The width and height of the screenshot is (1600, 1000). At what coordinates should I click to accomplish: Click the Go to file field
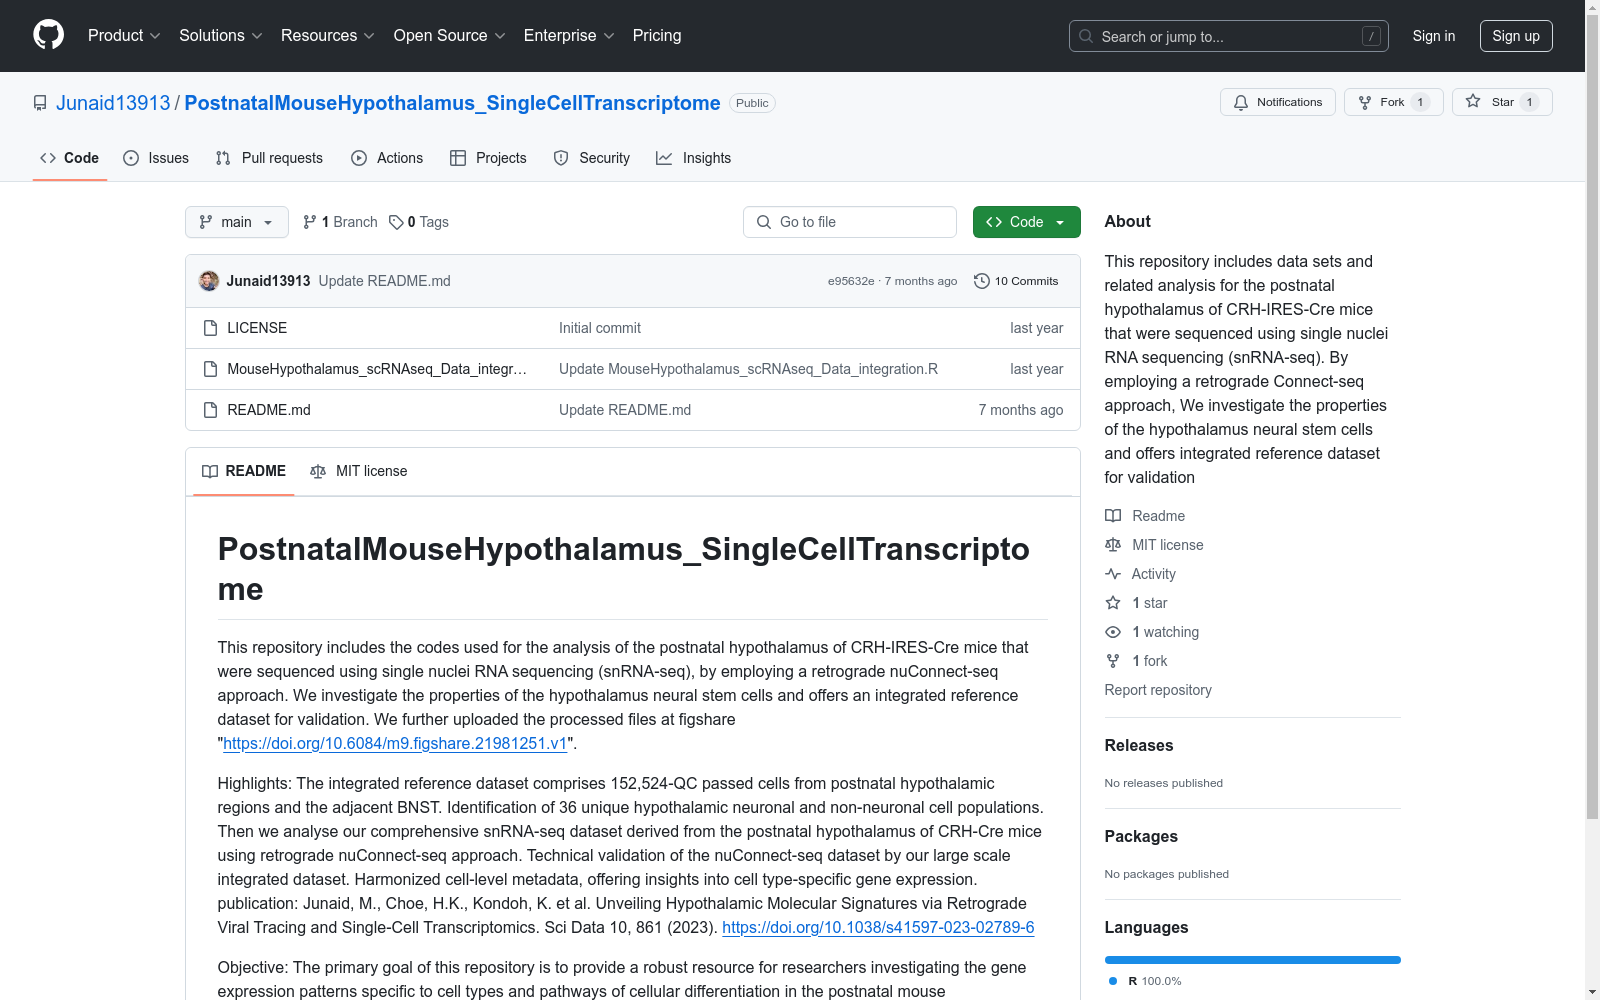click(x=850, y=222)
